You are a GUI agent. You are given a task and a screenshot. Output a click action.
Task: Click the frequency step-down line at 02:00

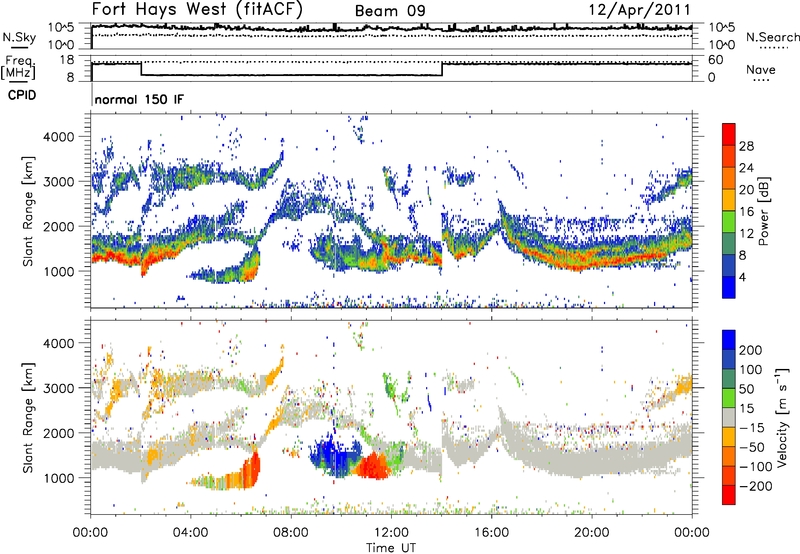(141, 69)
